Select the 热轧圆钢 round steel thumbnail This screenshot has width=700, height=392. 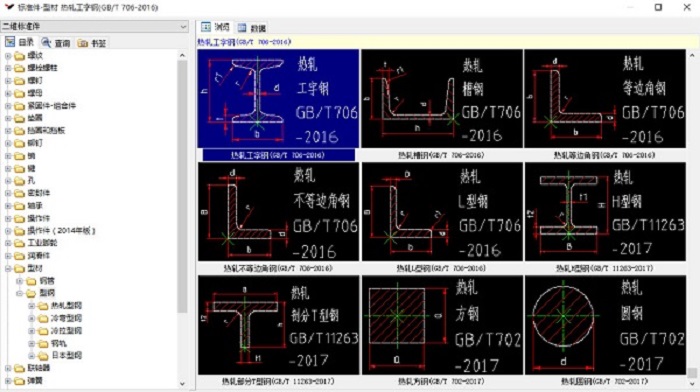tap(605, 325)
